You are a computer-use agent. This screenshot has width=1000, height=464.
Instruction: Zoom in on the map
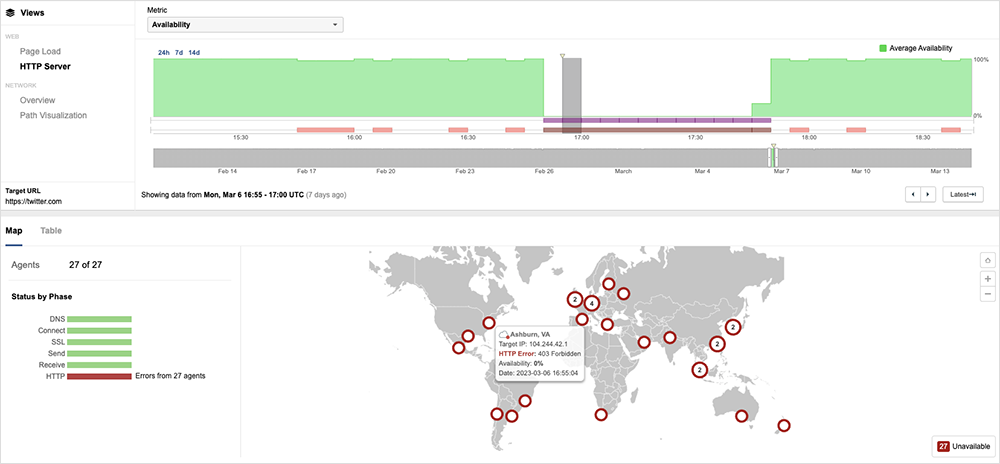(988, 278)
